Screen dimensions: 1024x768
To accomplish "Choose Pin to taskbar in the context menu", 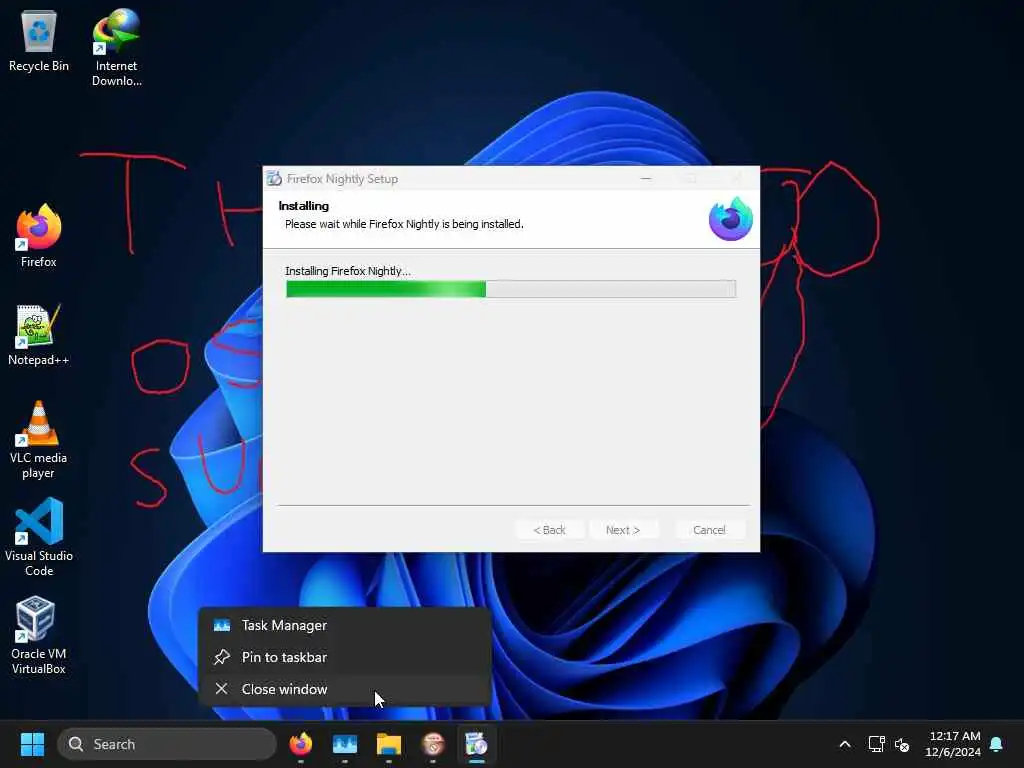I will [345, 657].
